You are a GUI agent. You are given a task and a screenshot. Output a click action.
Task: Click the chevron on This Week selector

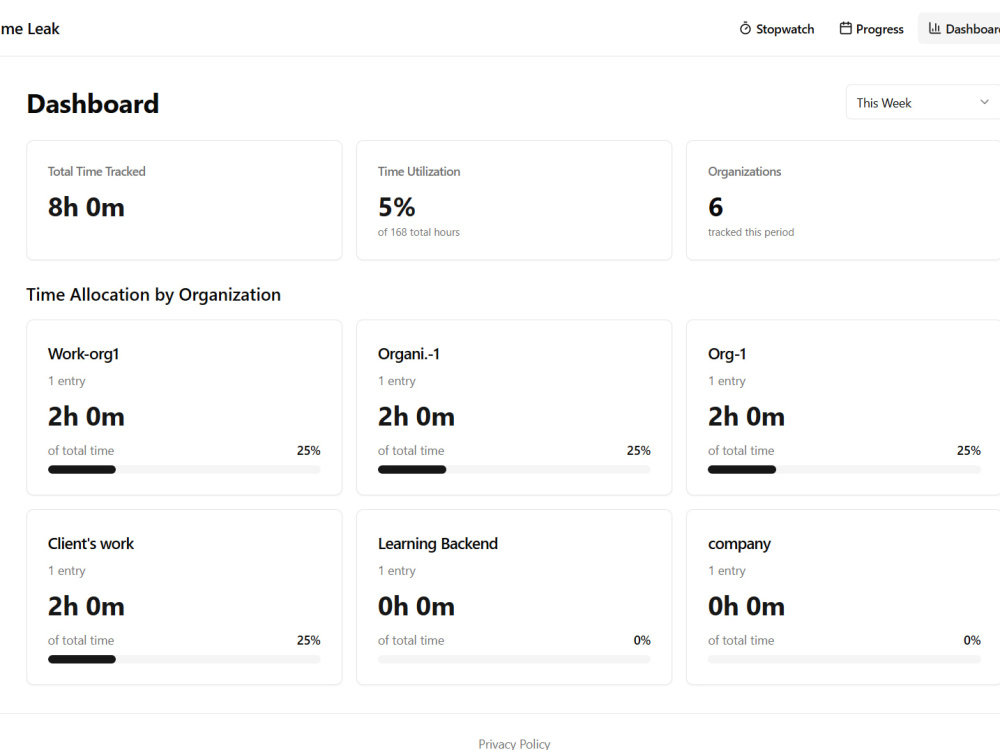pyautogui.click(x=984, y=103)
